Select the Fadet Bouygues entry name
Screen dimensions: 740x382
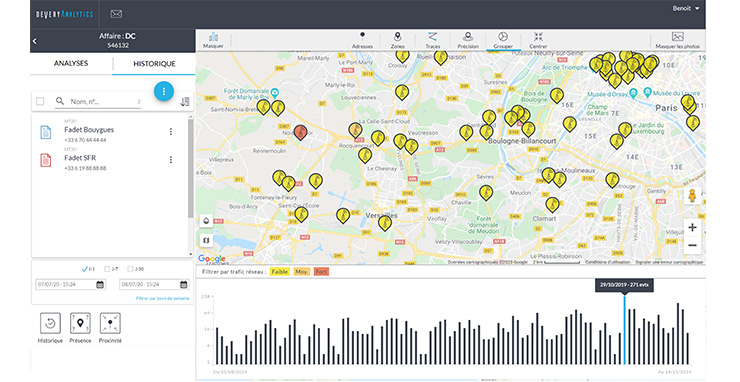tap(89, 130)
